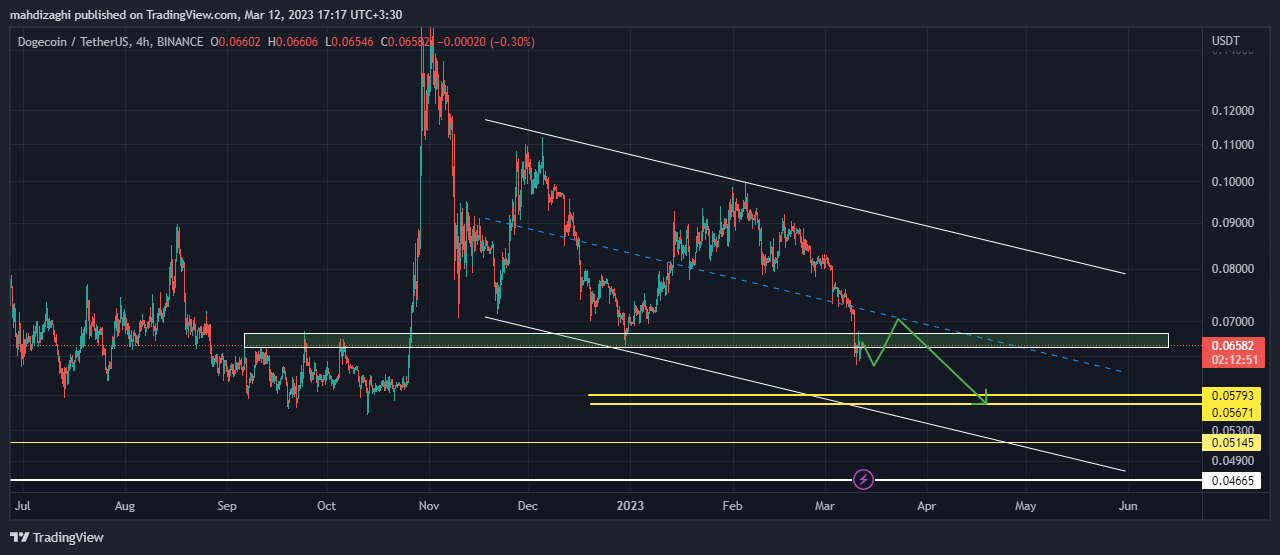Click the 0.08000 price axis tick
The width and height of the screenshot is (1280, 555).
pos(1231,269)
